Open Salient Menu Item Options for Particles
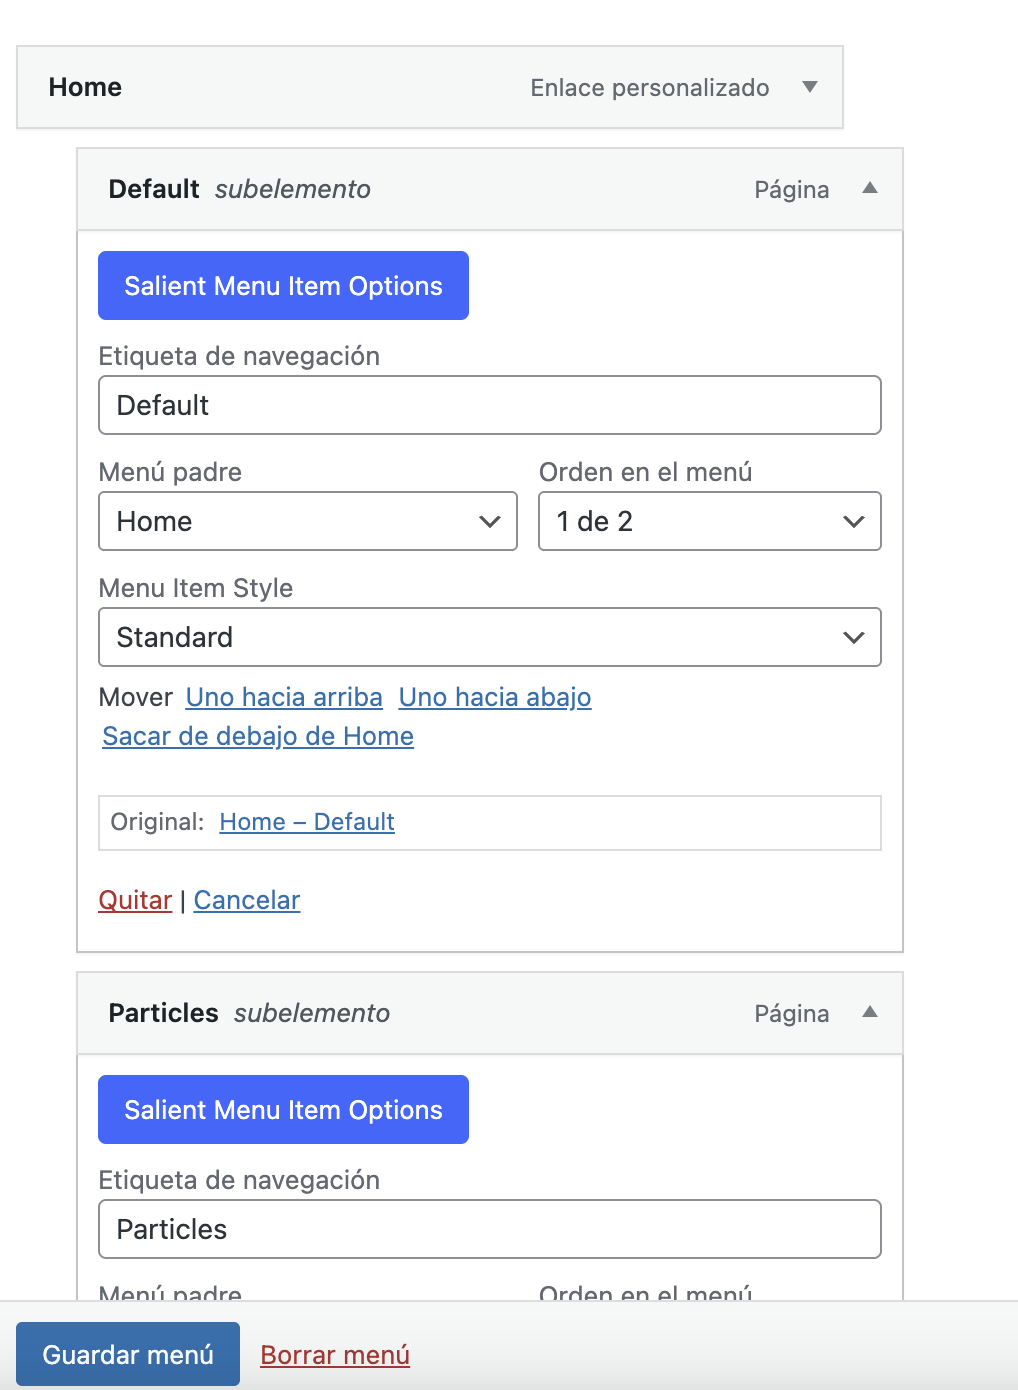This screenshot has height=1390, width=1018. 283,1110
